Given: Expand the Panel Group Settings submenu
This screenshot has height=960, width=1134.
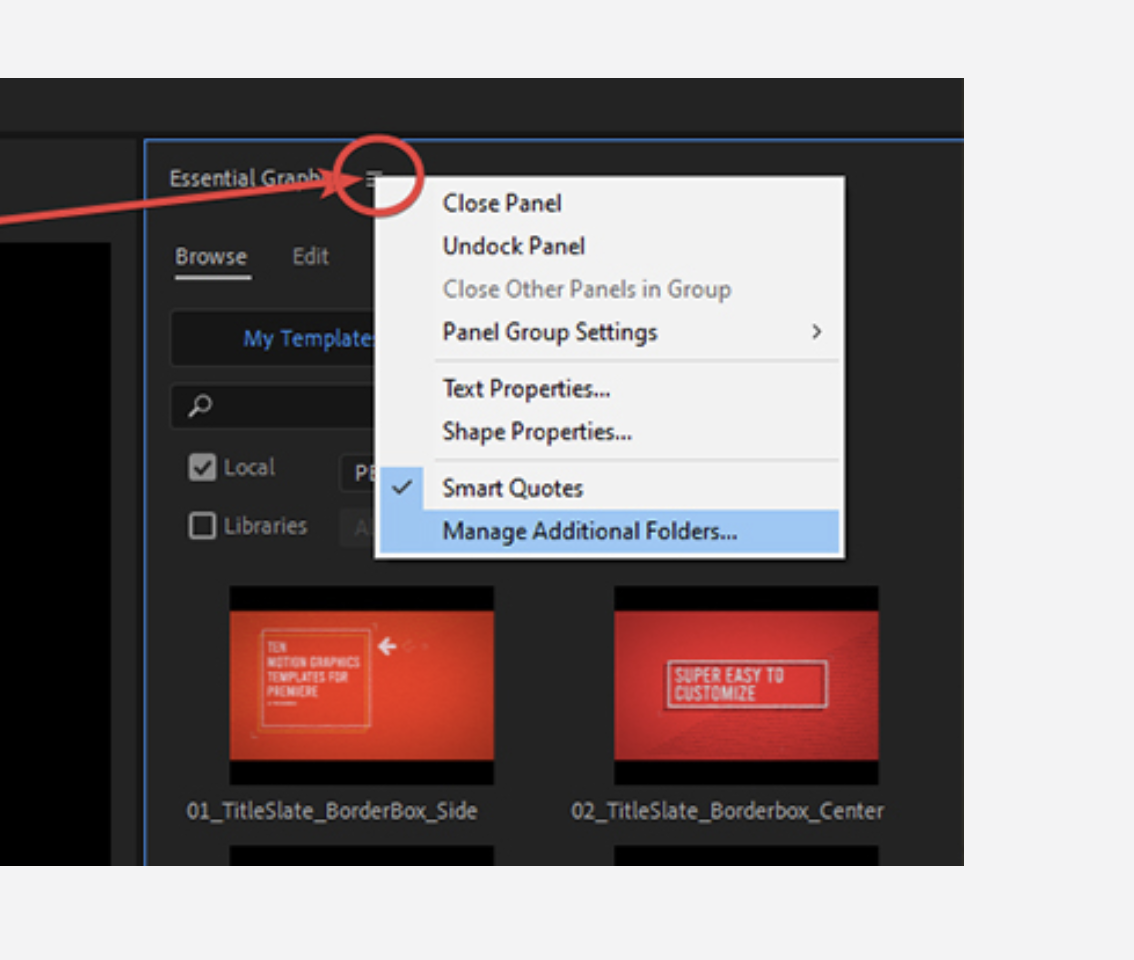Looking at the screenshot, I should [551, 331].
